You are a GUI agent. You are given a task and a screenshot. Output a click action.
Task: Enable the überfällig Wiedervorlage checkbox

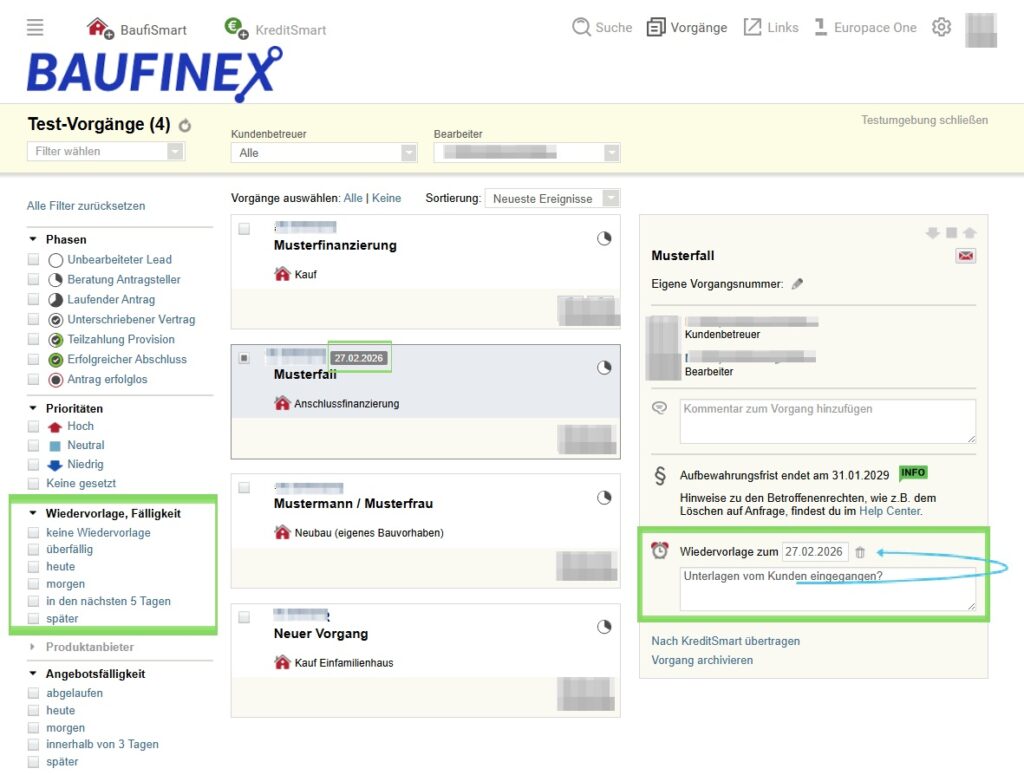click(x=34, y=550)
